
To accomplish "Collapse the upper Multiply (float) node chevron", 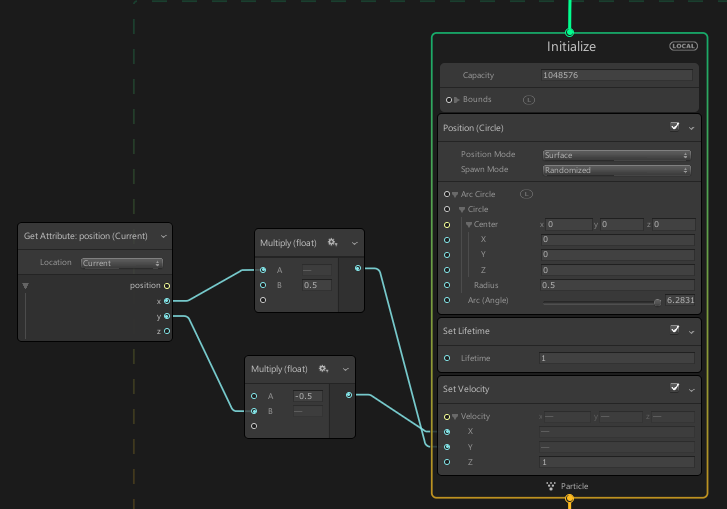I will pyautogui.click(x=355, y=243).
